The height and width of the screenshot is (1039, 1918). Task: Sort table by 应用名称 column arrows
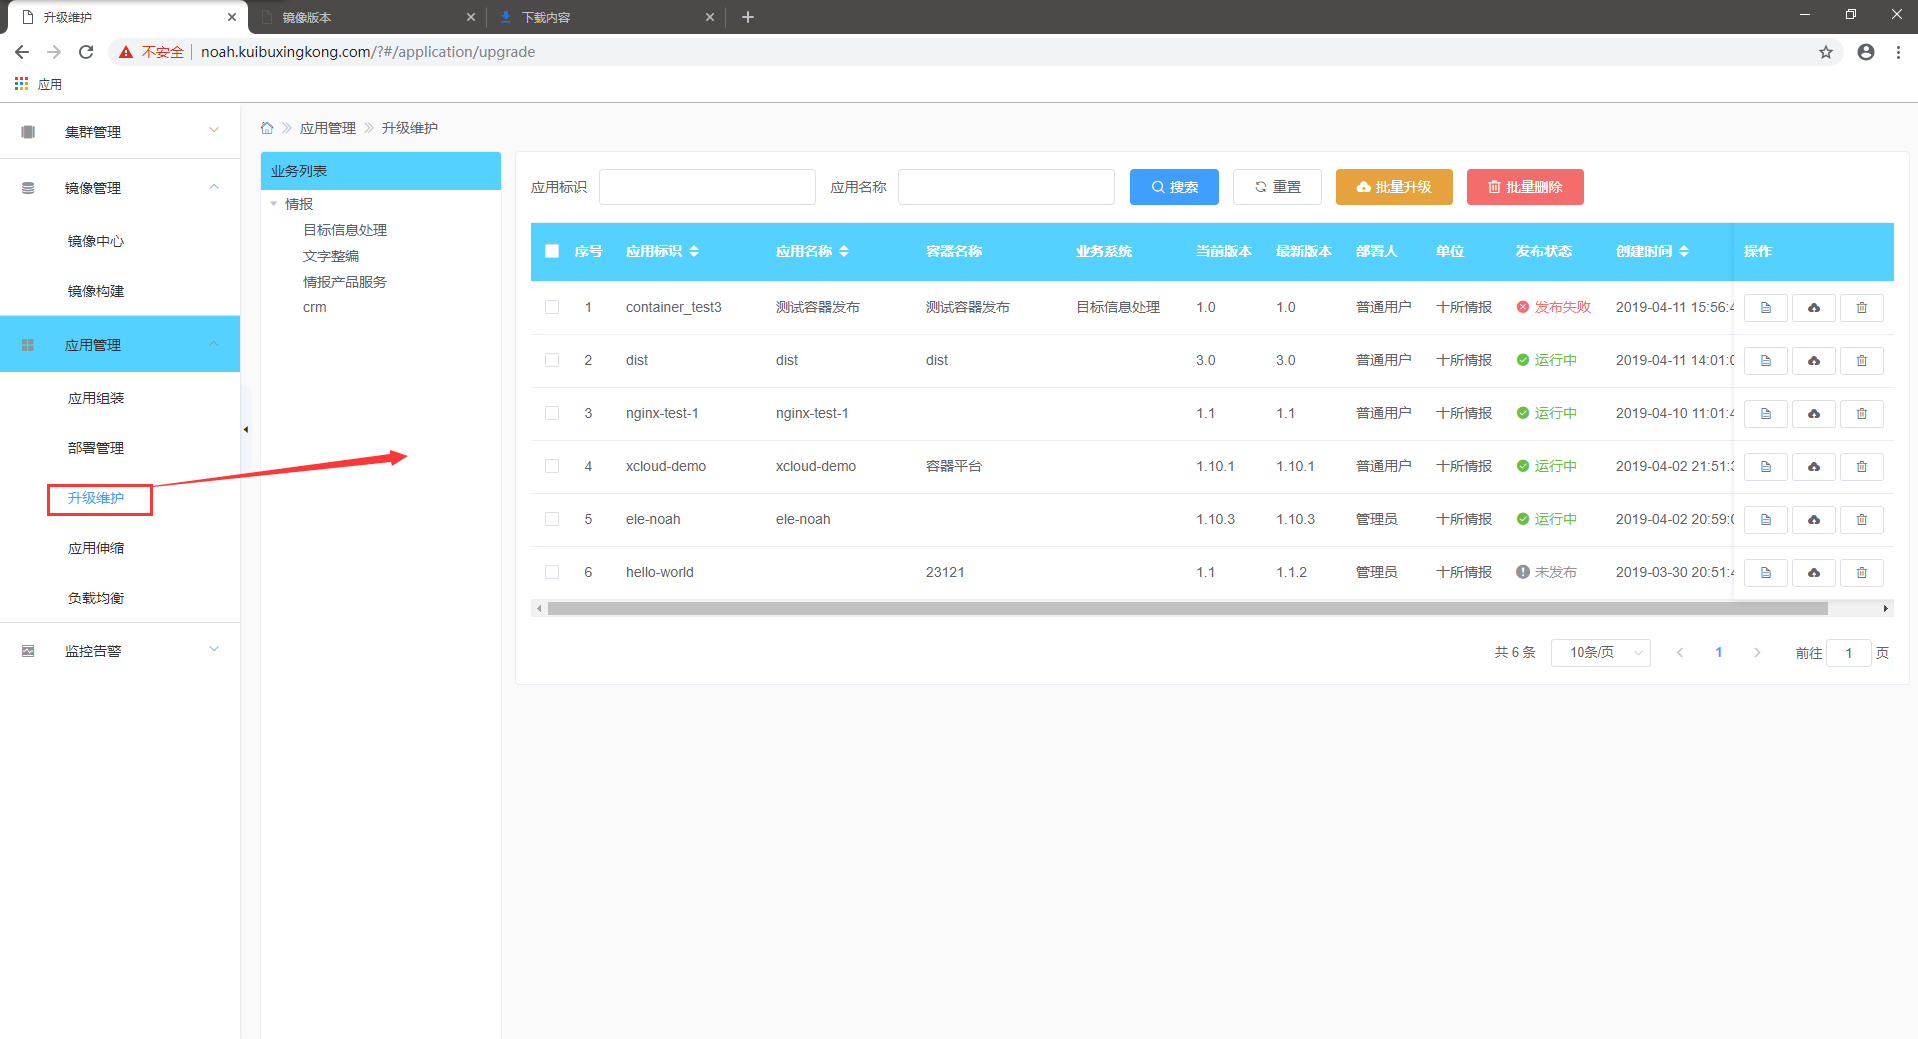pyautogui.click(x=844, y=251)
